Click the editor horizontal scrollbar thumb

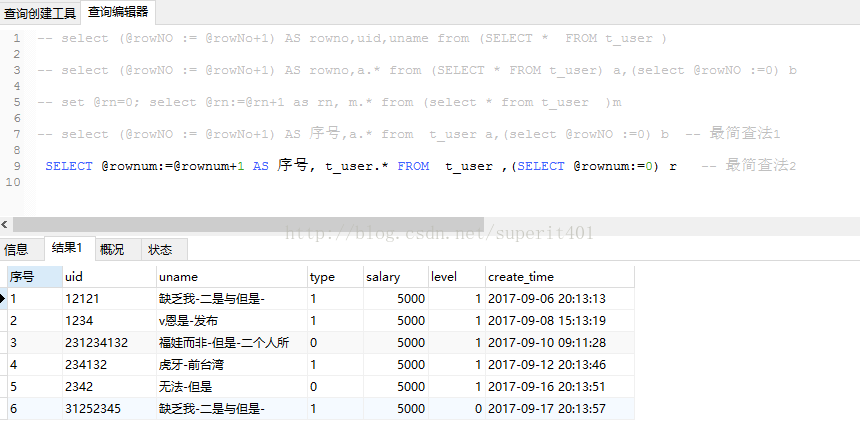click(x=248, y=224)
